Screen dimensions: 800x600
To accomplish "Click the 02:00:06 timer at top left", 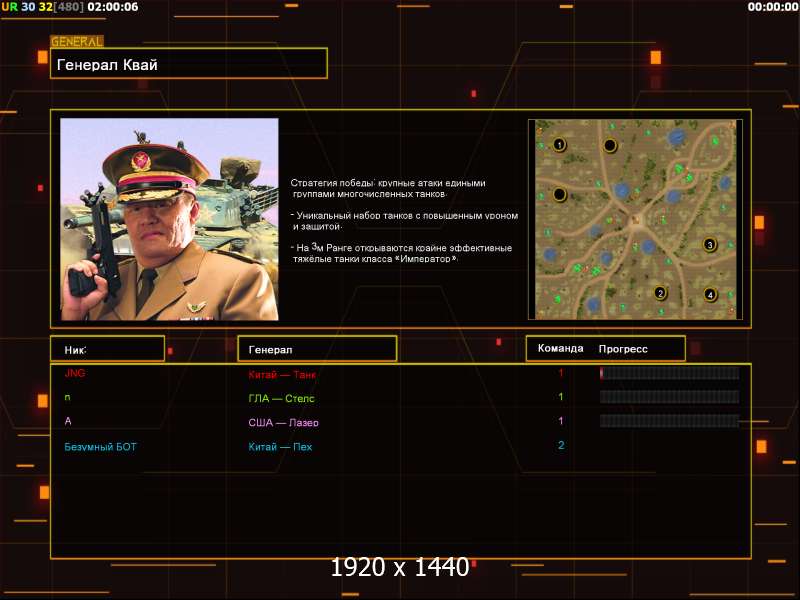I will coord(113,7).
